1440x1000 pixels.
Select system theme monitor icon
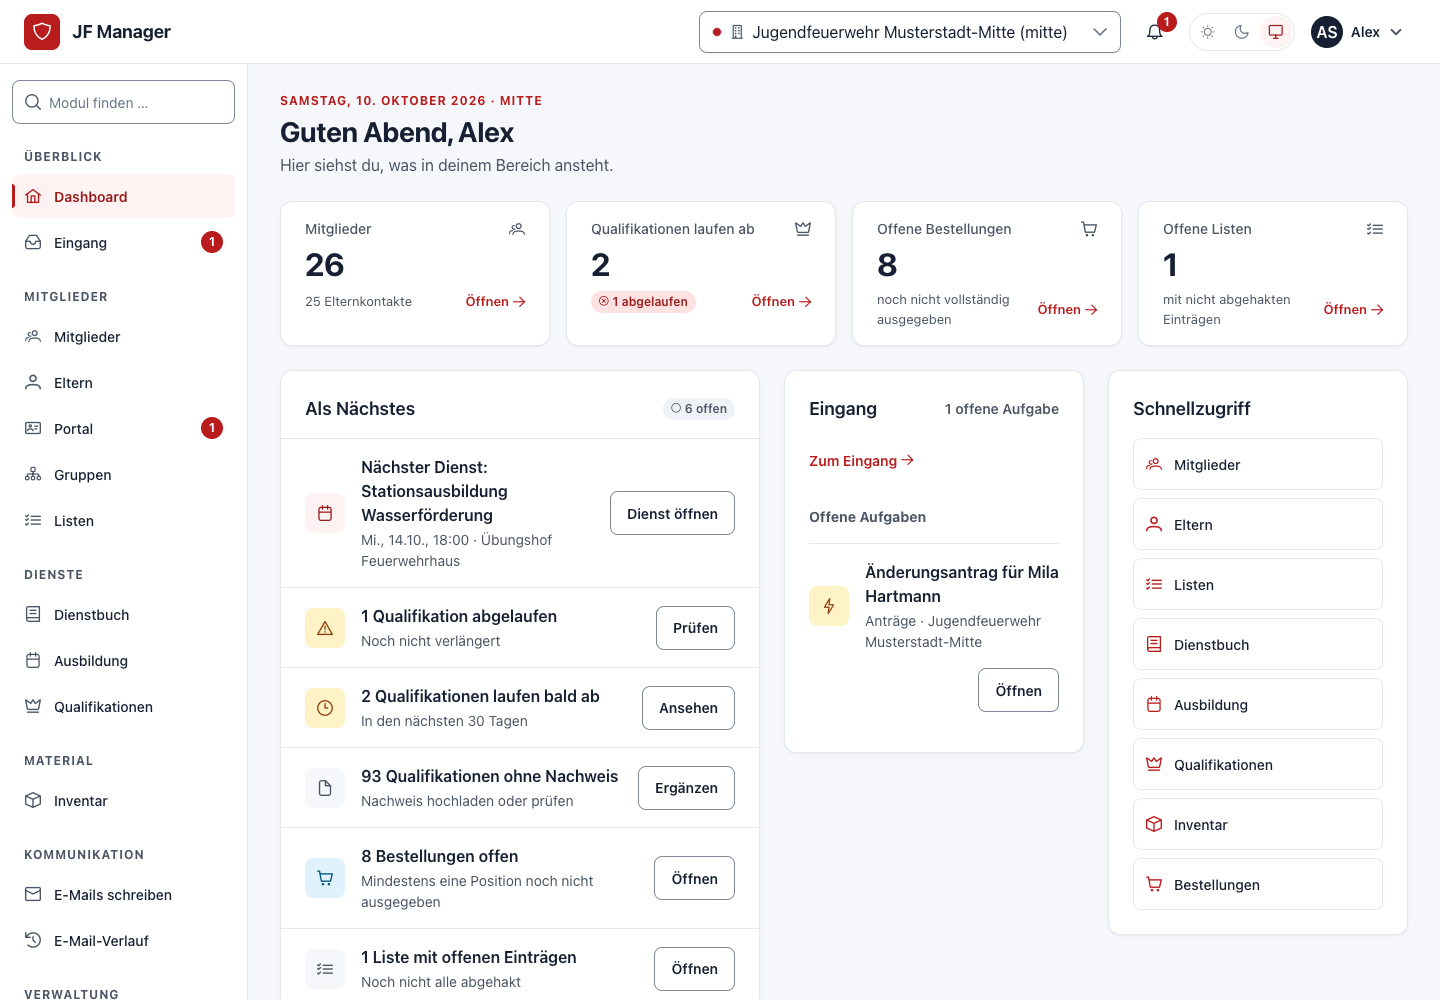point(1276,32)
